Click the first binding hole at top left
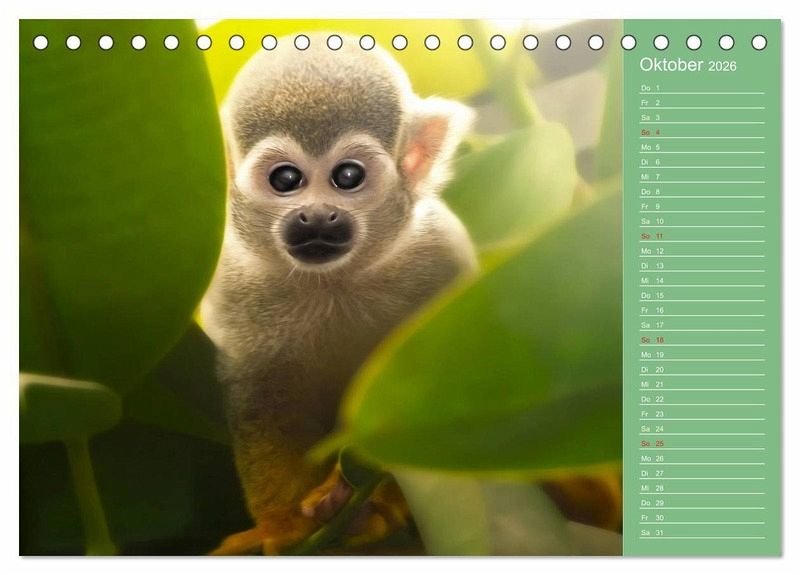800x575 pixels. coord(41,42)
